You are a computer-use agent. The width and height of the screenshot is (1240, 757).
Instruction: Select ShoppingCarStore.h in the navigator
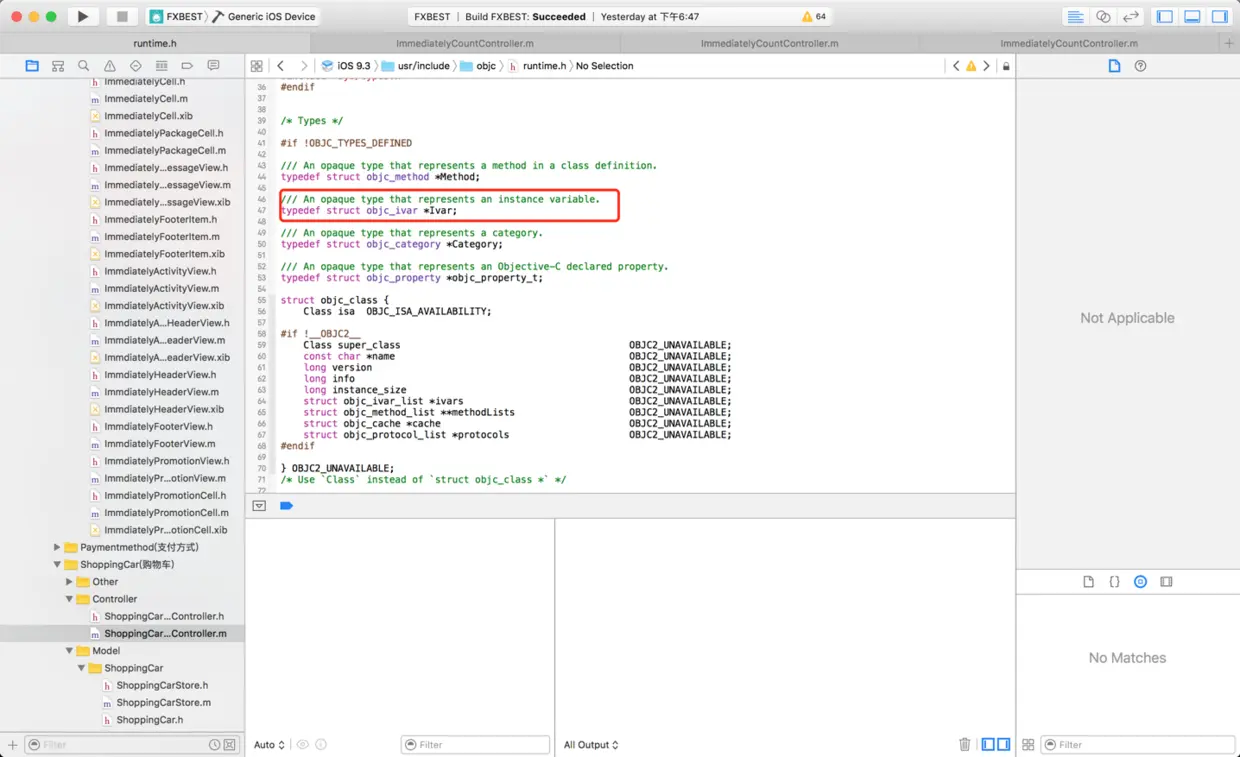point(162,685)
